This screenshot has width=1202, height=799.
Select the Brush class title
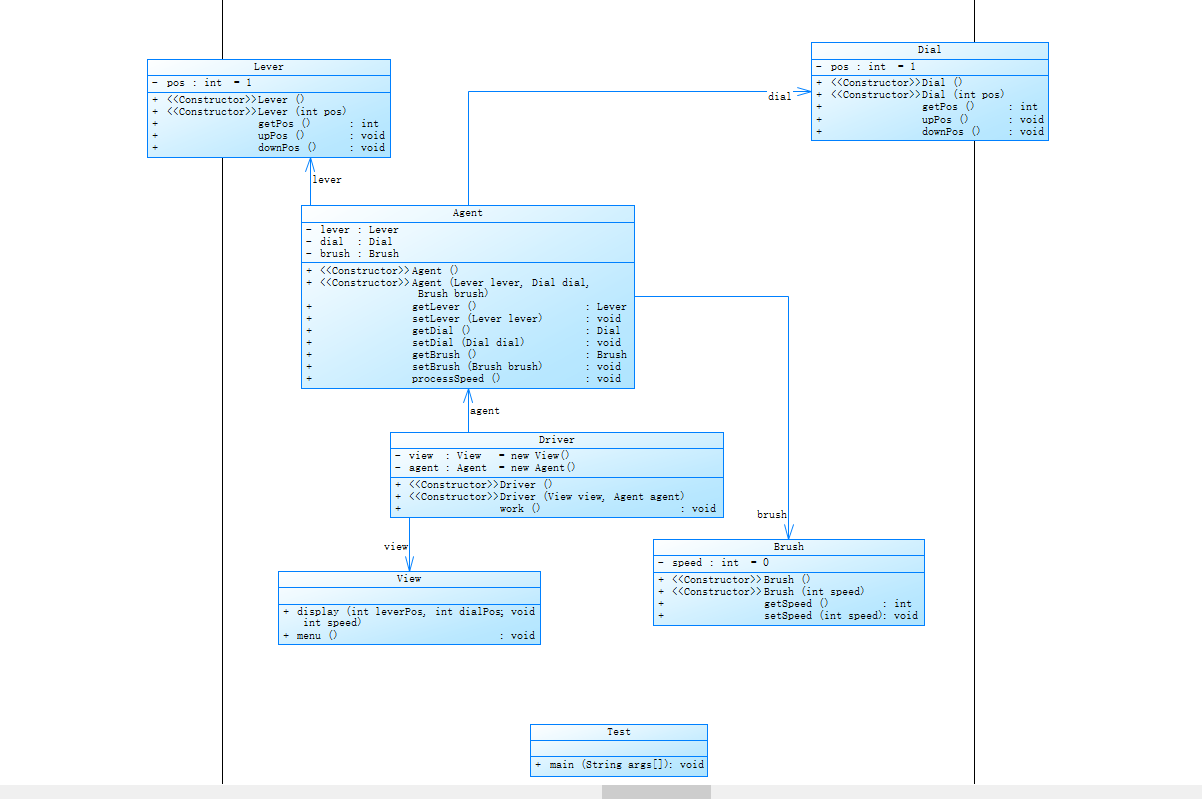click(788, 547)
